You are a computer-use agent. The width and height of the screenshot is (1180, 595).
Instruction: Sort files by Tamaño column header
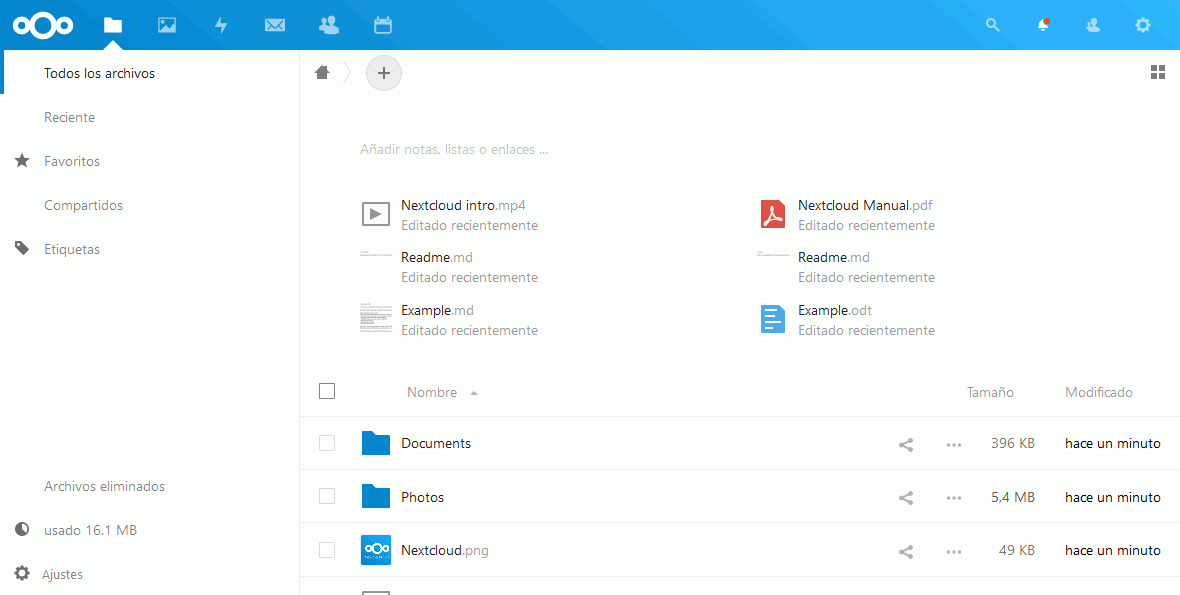(990, 392)
